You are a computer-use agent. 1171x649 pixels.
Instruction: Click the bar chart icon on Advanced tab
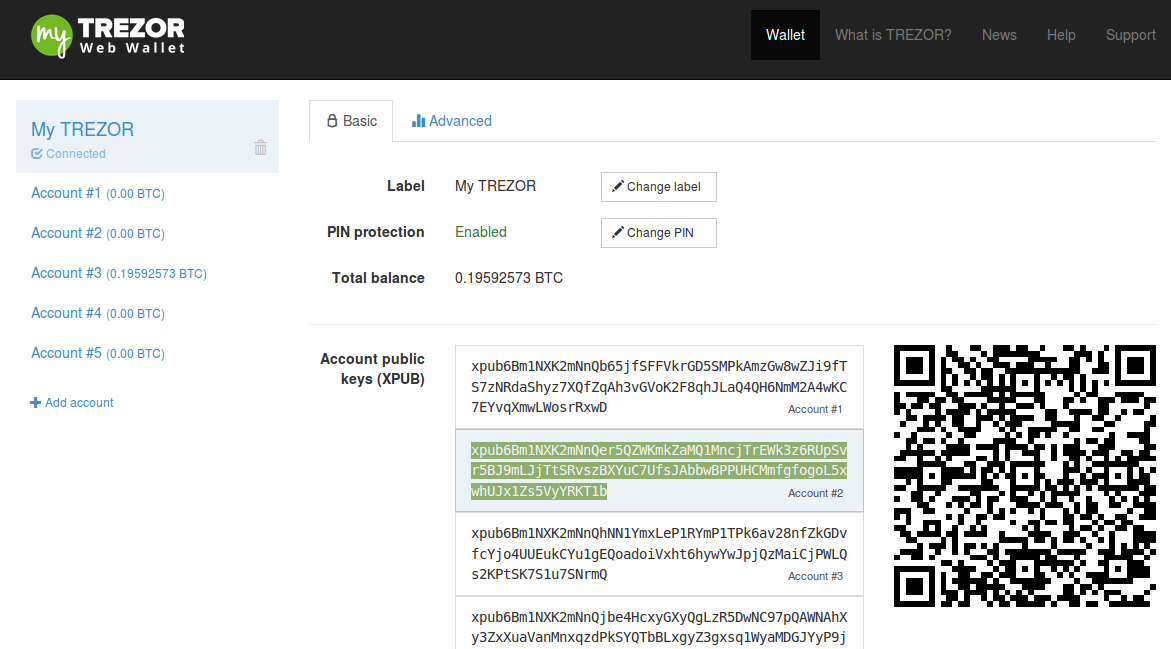(418, 121)
